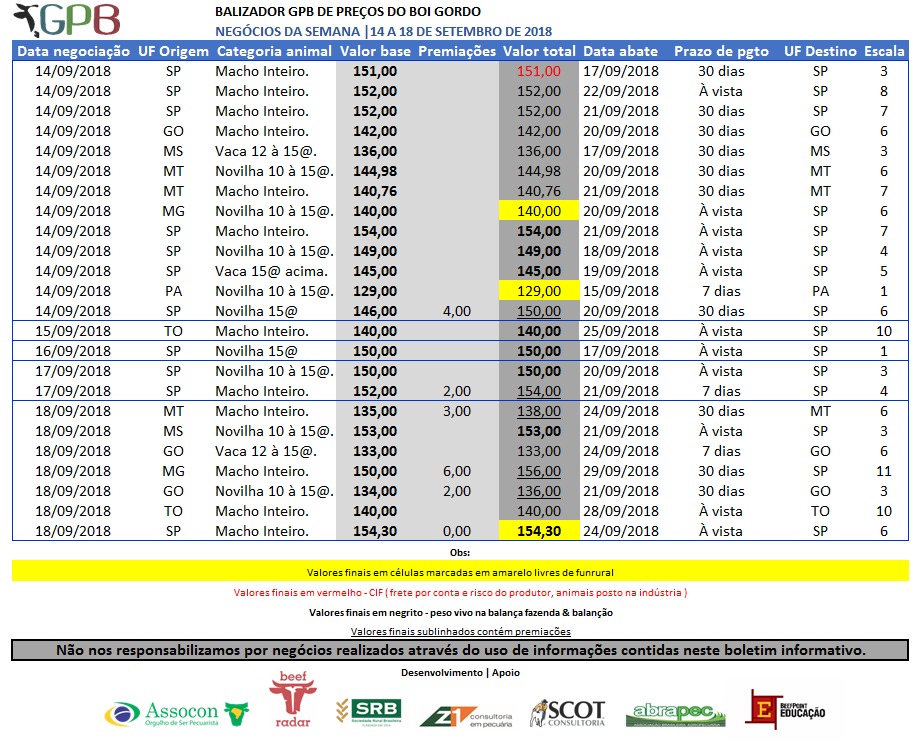Open the Assocon sponsor logo

177,713
